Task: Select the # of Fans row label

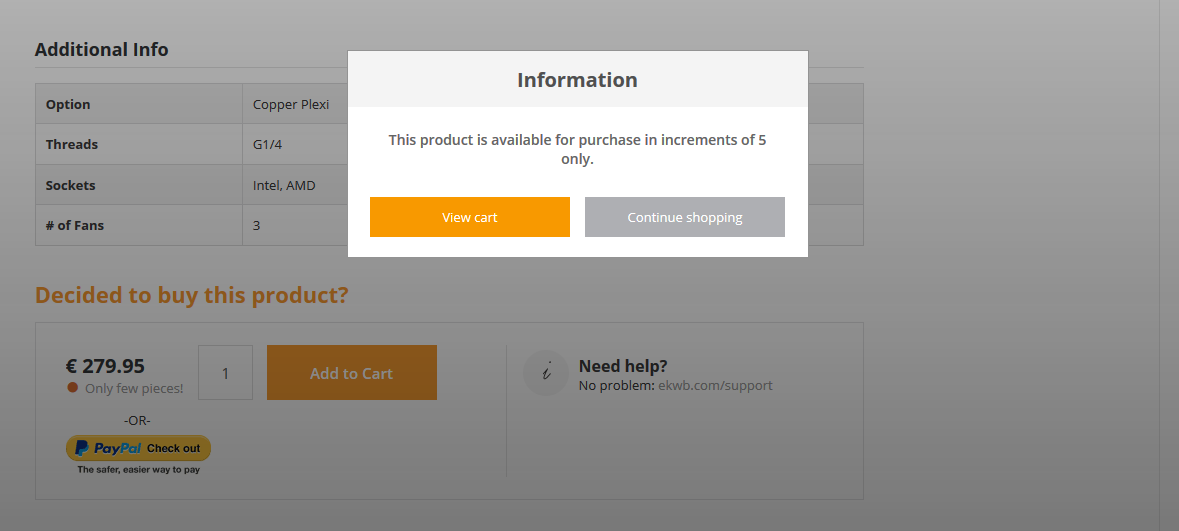Action: click(74, 225)
